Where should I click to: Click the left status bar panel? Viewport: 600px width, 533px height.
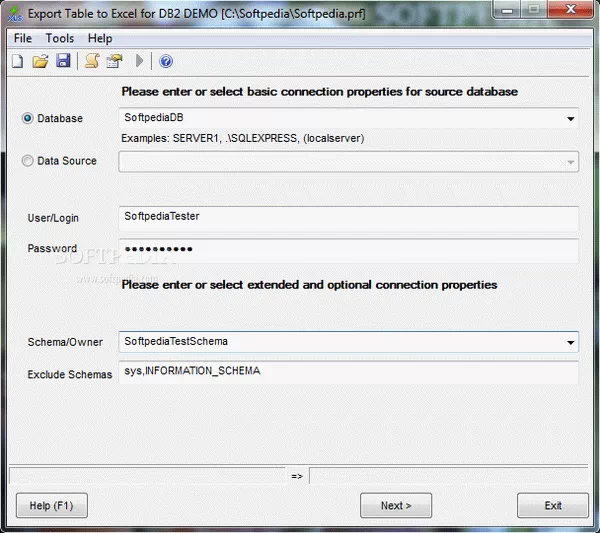click(x=147, y=476)
